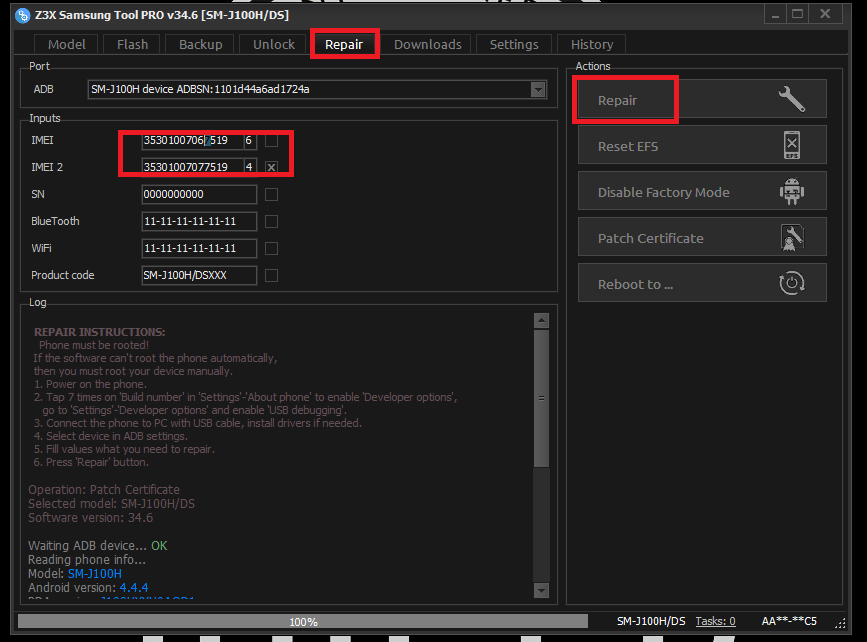The width and height of the screenshot is (867, 642).
Task: Click 'Operation: Patch Certificate' log line
Action: pos(104,490)
